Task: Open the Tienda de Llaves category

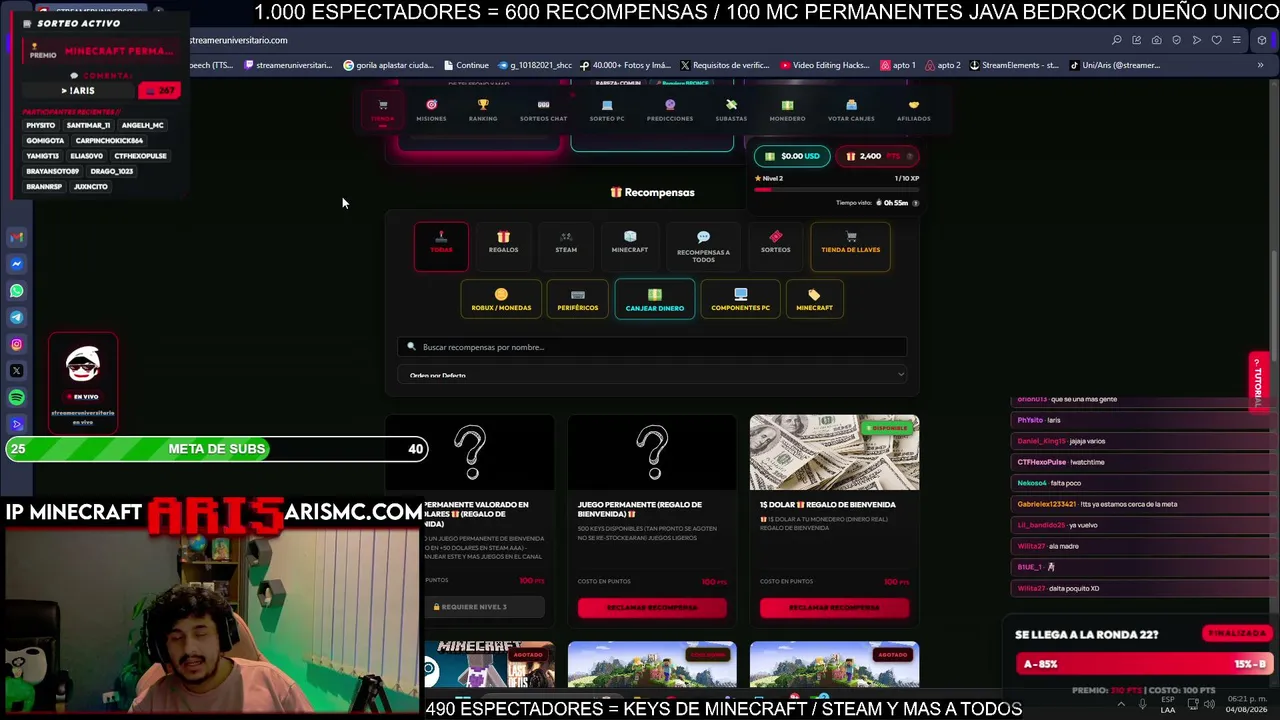Action: tap(850, 246)
